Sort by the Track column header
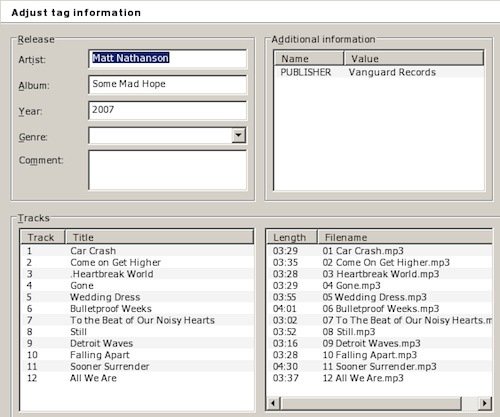Screen dimensions: 500x417 coord(43,237)
